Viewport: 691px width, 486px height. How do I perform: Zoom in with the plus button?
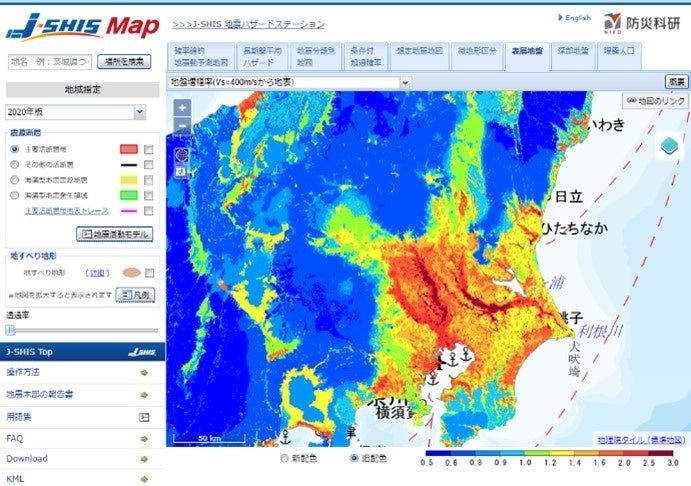pyautogui.click(x=182, y=108)
